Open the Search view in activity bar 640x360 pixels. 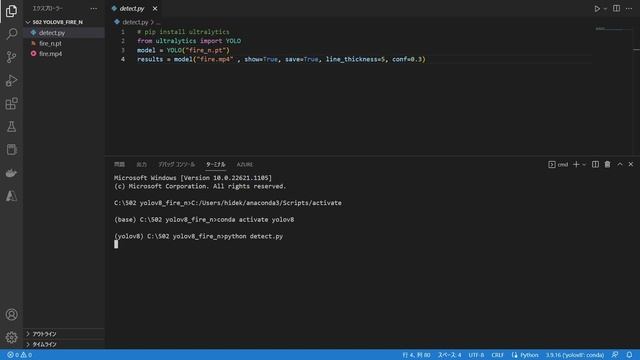click(x=11, y=34)
